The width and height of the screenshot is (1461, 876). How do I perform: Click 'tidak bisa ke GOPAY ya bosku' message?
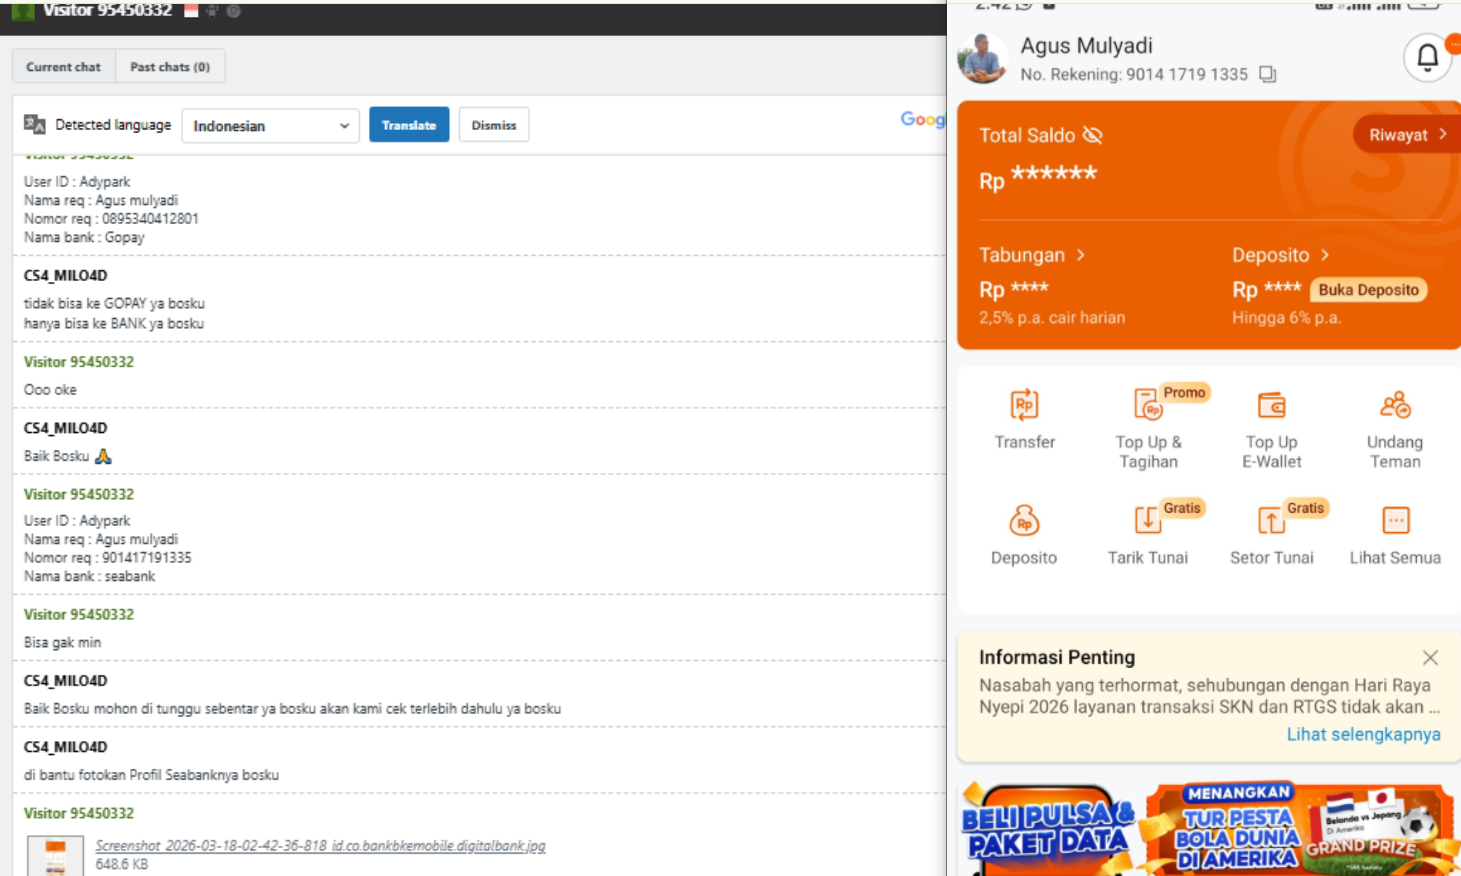click(114, 304)
